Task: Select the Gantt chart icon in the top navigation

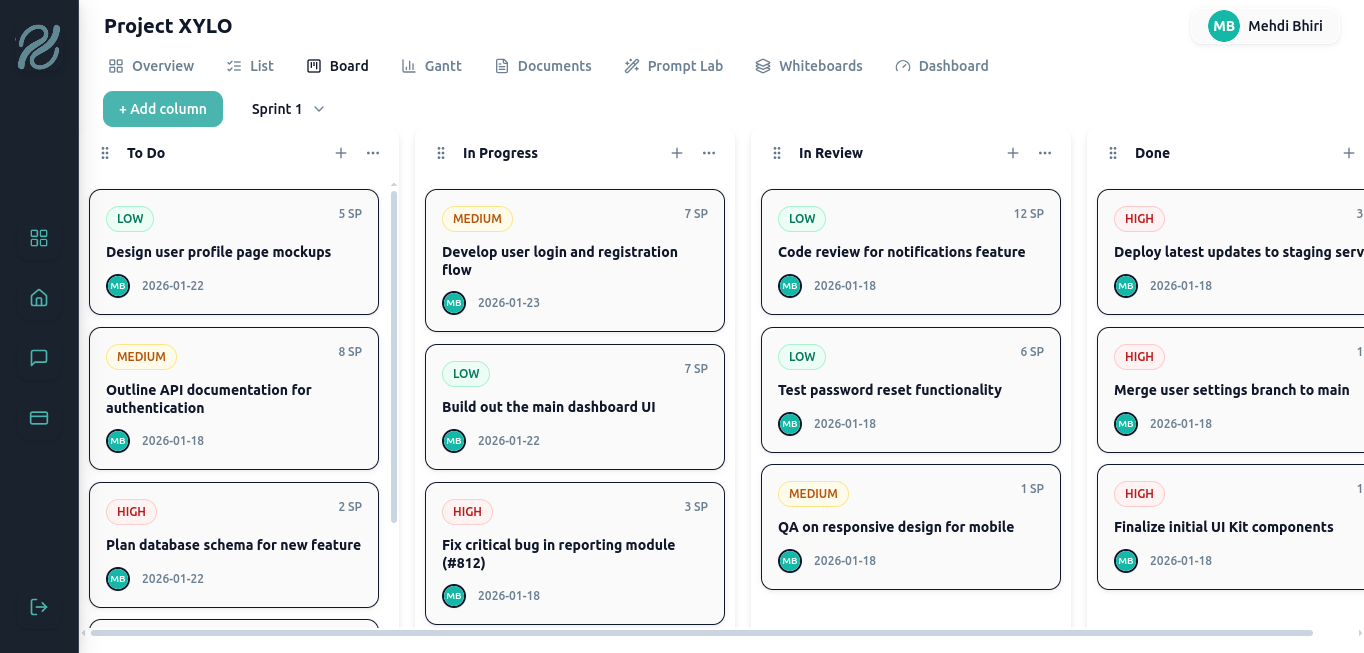Action: tap(408, 65)
